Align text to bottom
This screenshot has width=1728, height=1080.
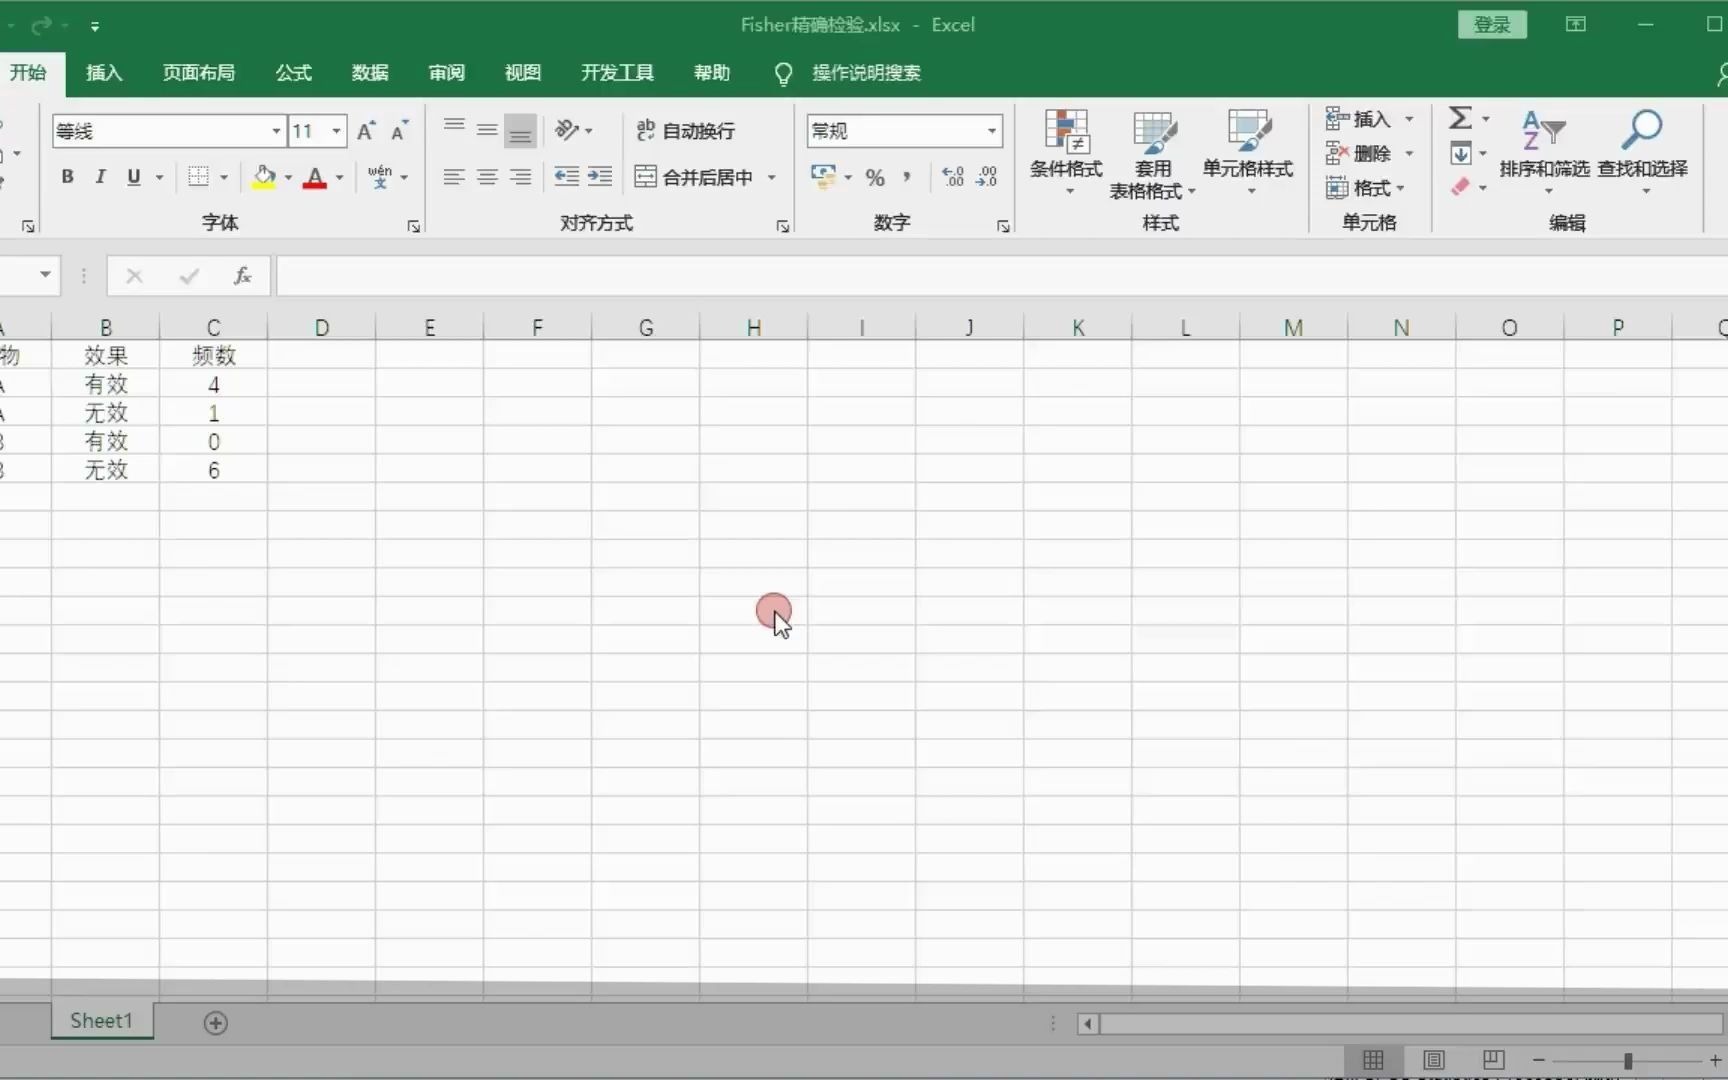[x=520, y=130]
